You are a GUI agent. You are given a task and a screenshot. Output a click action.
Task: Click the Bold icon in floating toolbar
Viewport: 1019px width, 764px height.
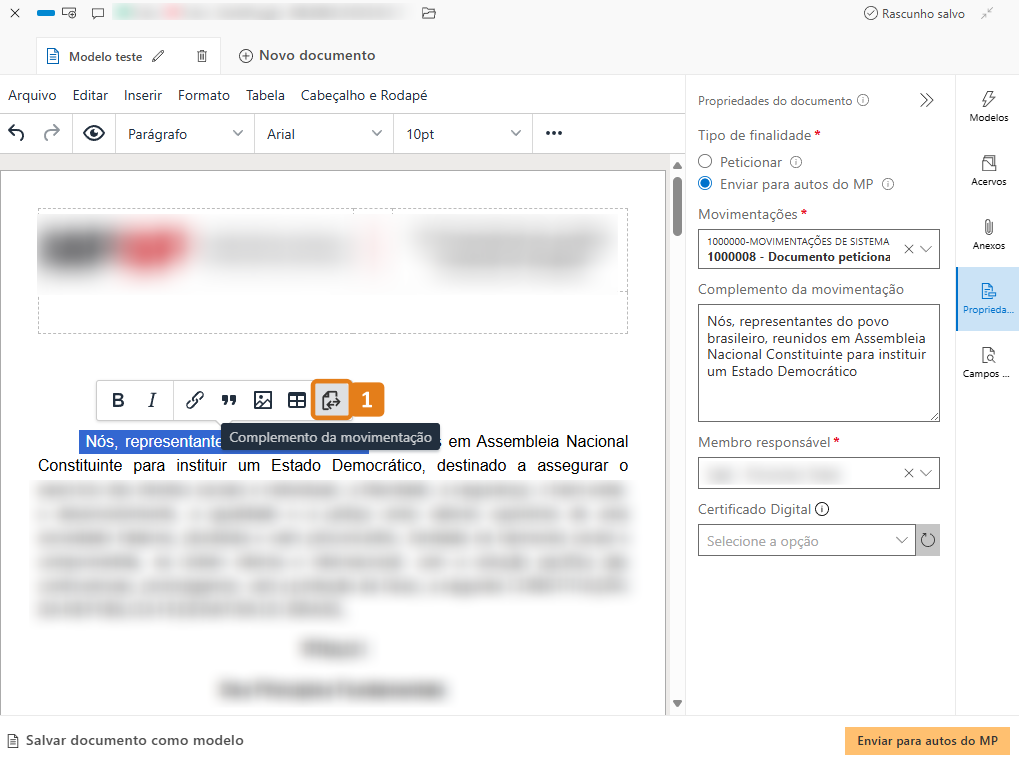118,400
